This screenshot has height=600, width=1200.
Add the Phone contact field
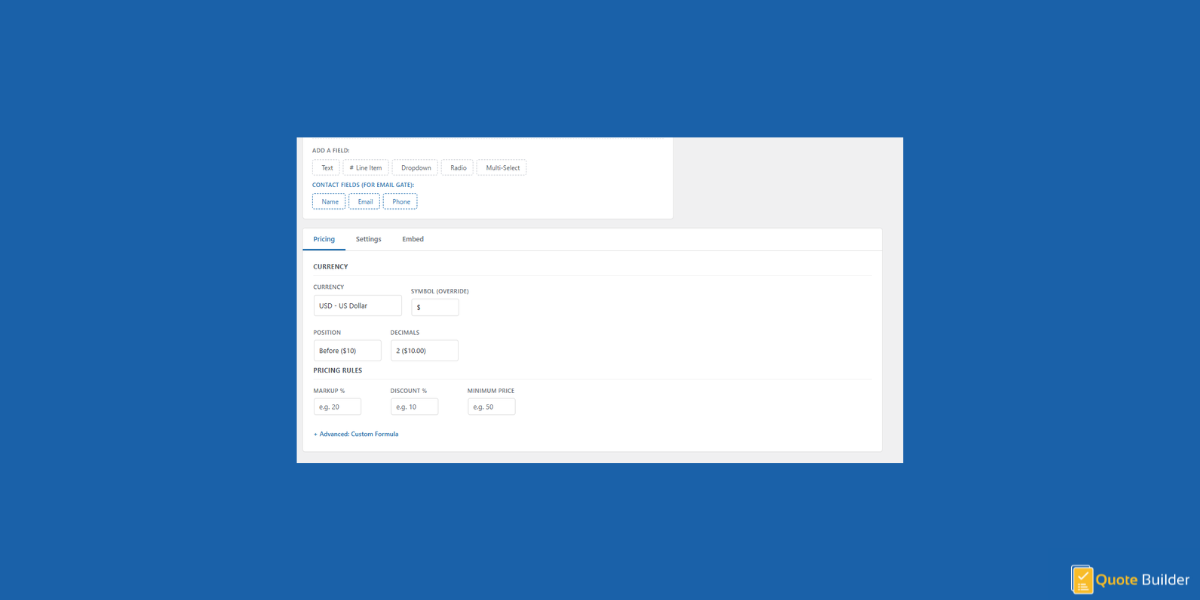coord(400,201)
